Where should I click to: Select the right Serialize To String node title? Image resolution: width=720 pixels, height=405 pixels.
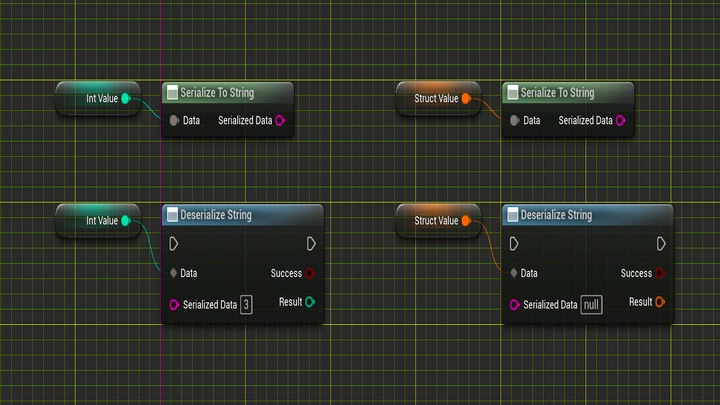coord(557,93)
